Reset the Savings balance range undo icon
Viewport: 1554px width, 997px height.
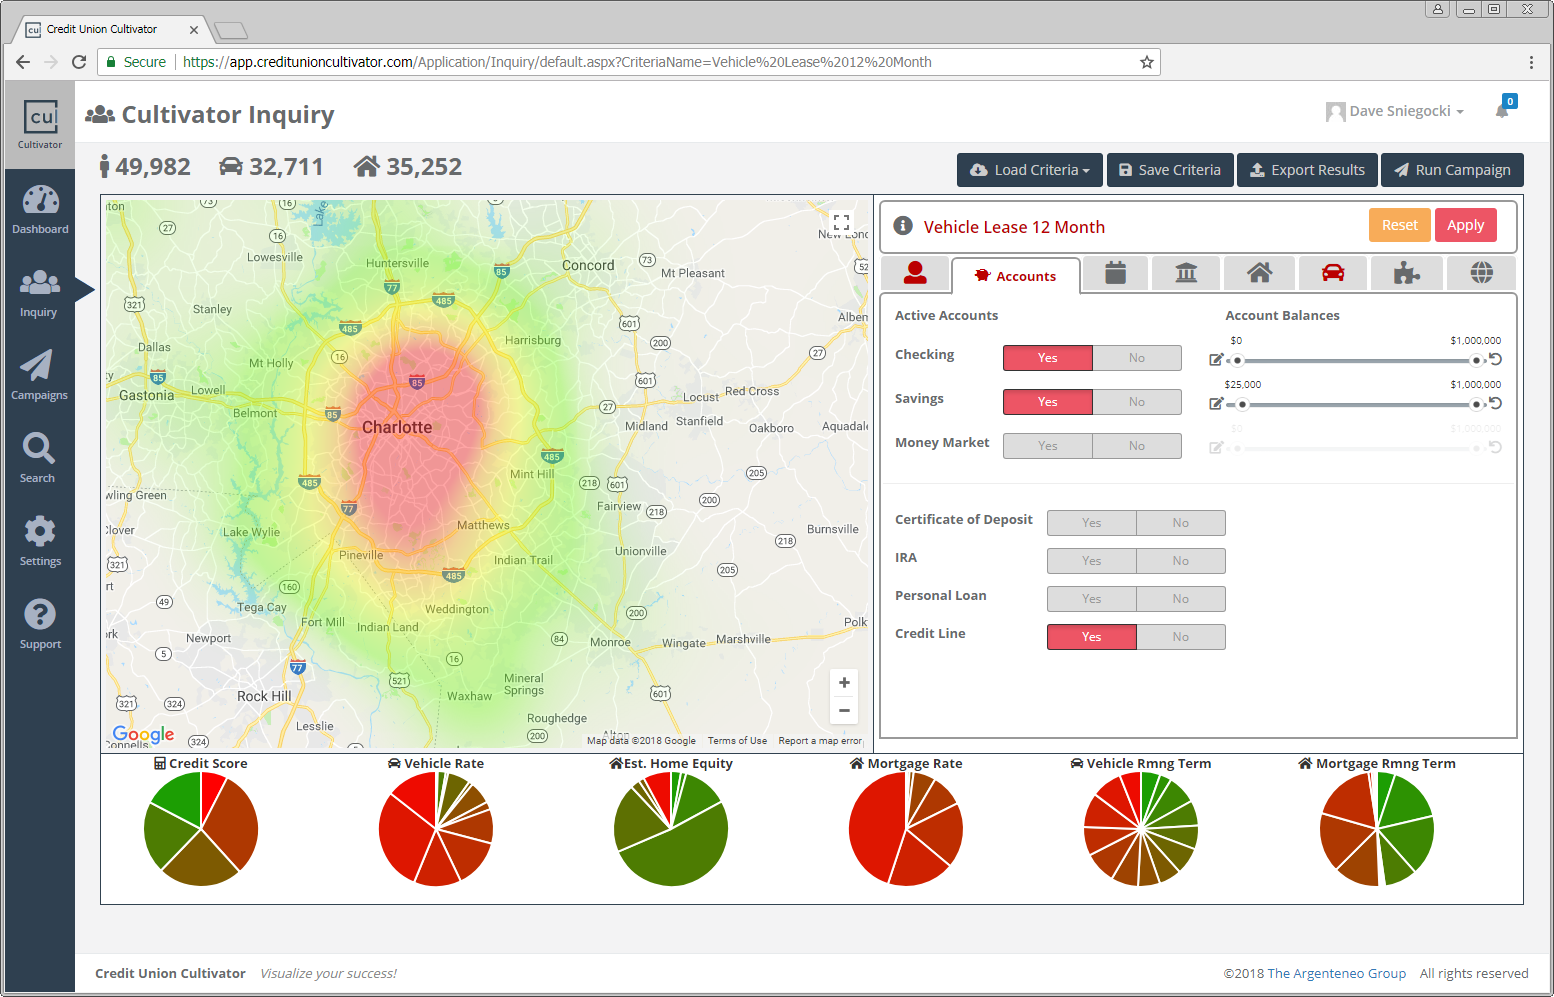point(1496,403)
